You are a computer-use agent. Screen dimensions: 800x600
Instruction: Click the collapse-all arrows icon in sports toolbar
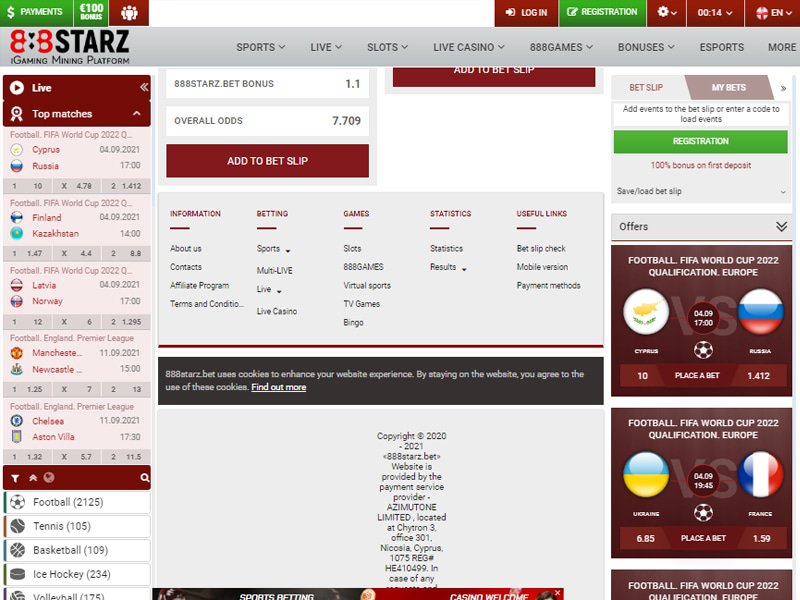point(33,478)
